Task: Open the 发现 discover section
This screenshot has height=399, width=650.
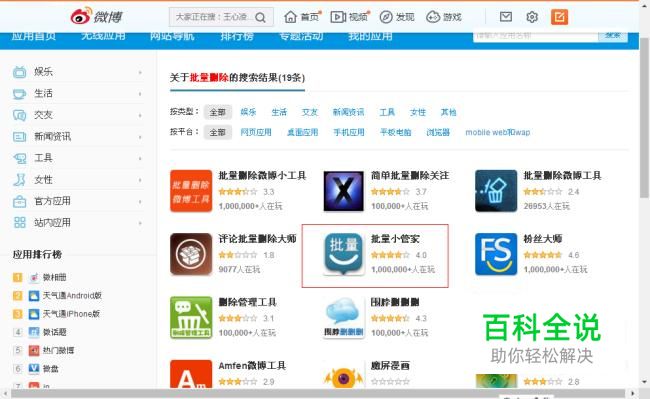Action: 397,17
